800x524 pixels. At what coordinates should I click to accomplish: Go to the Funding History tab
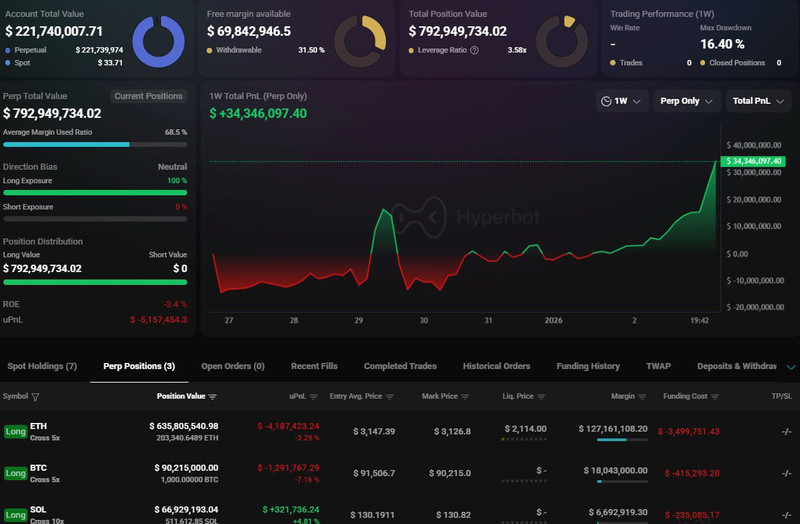pos(588,366)
